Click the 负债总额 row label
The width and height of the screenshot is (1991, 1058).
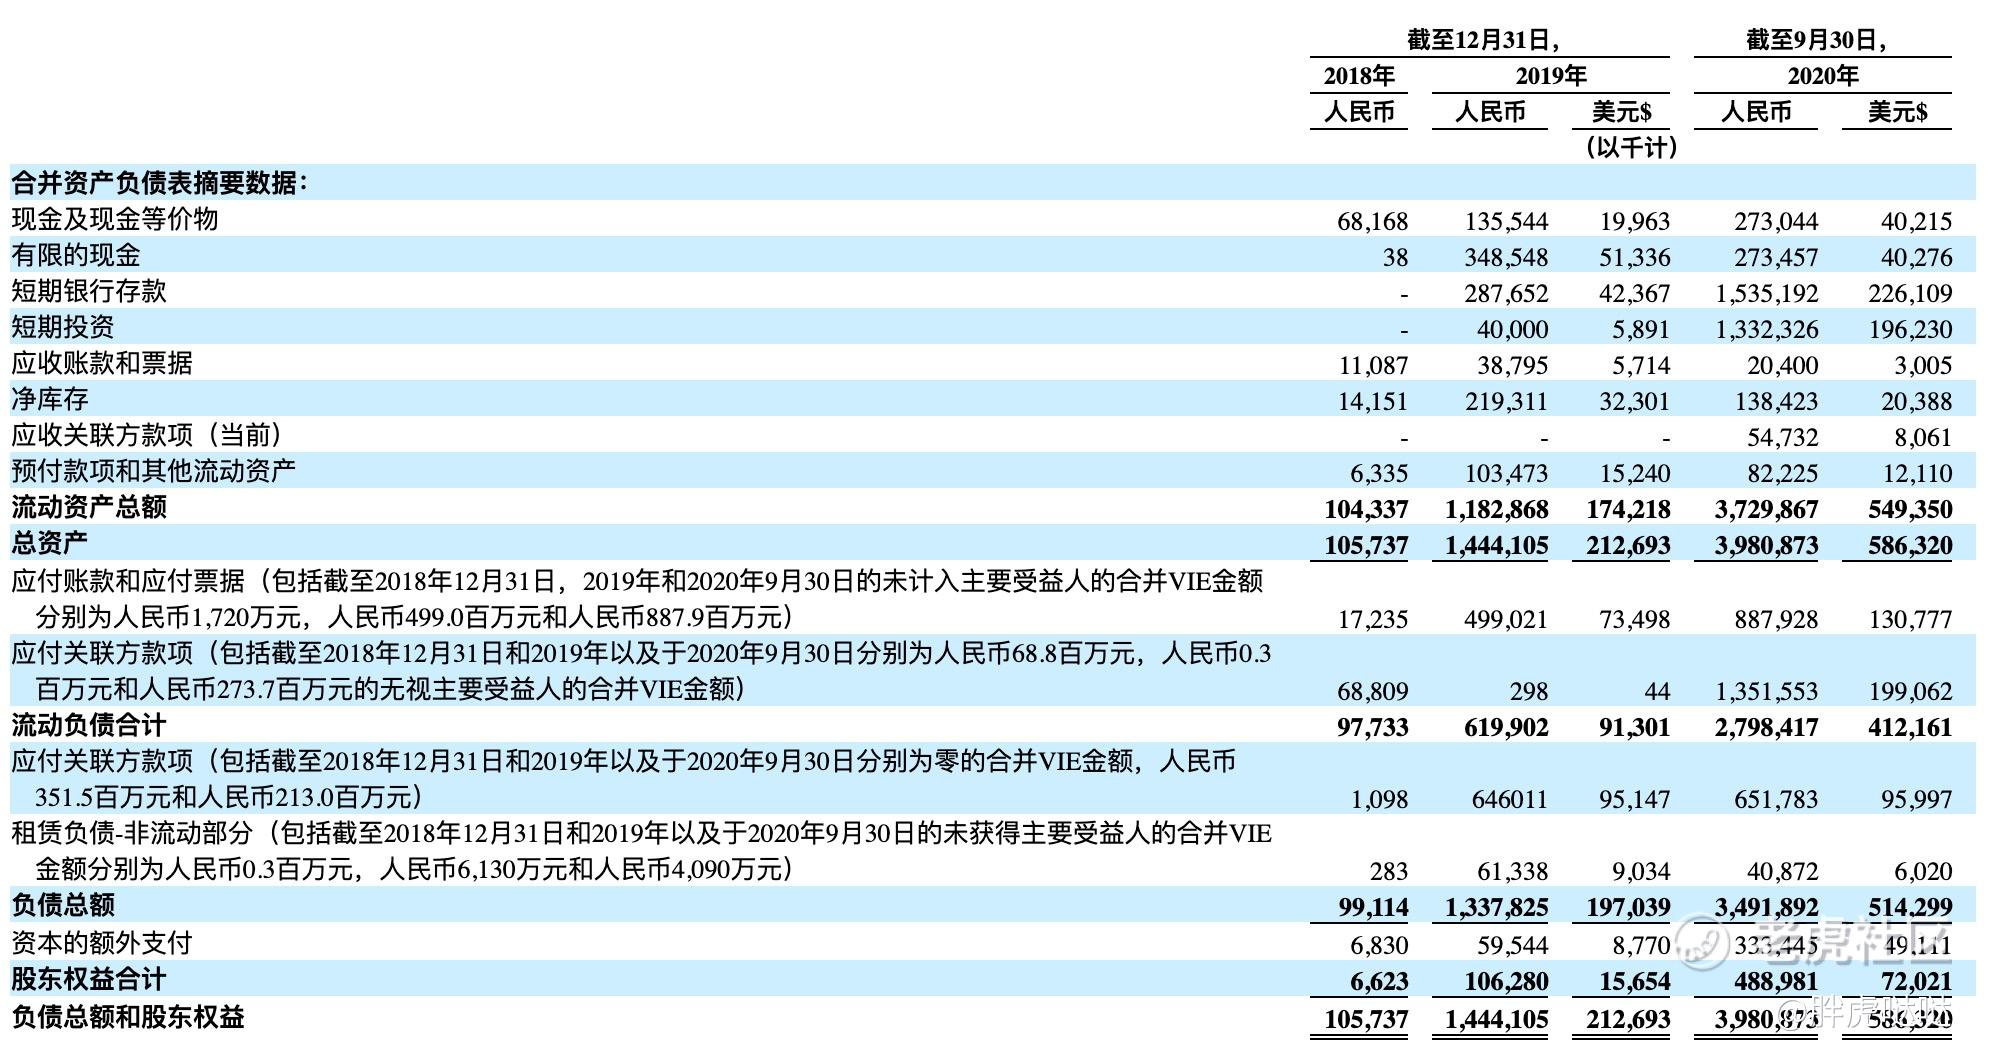(63, 905)
